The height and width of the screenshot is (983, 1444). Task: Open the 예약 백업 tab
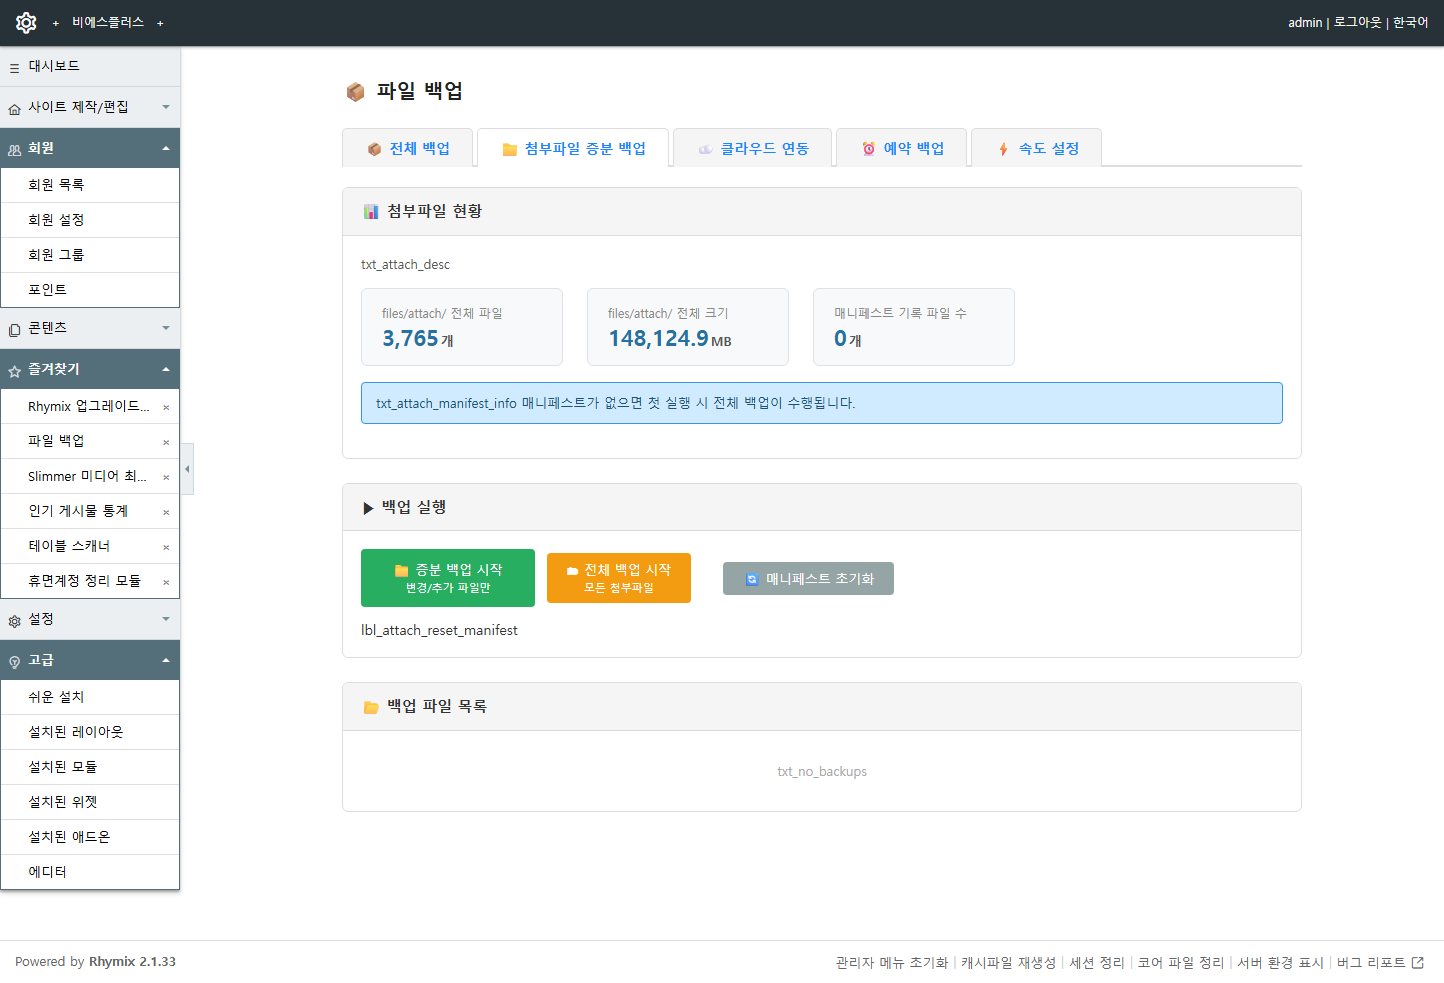[902, 148]
